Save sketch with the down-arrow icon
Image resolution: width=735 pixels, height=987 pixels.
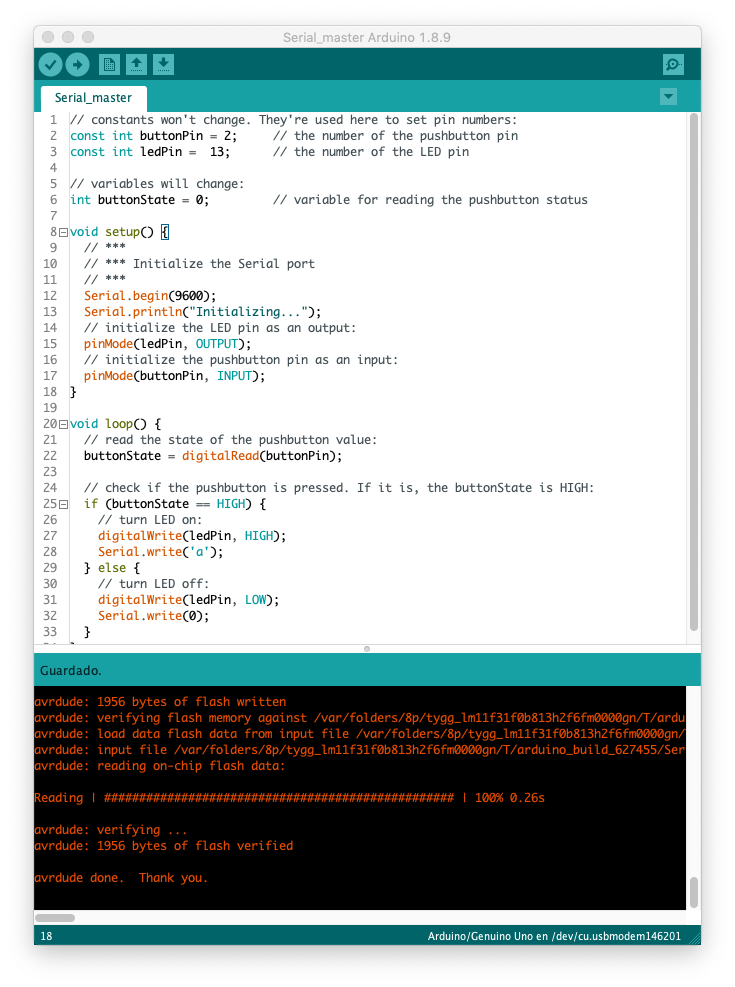tap(163, 64)
